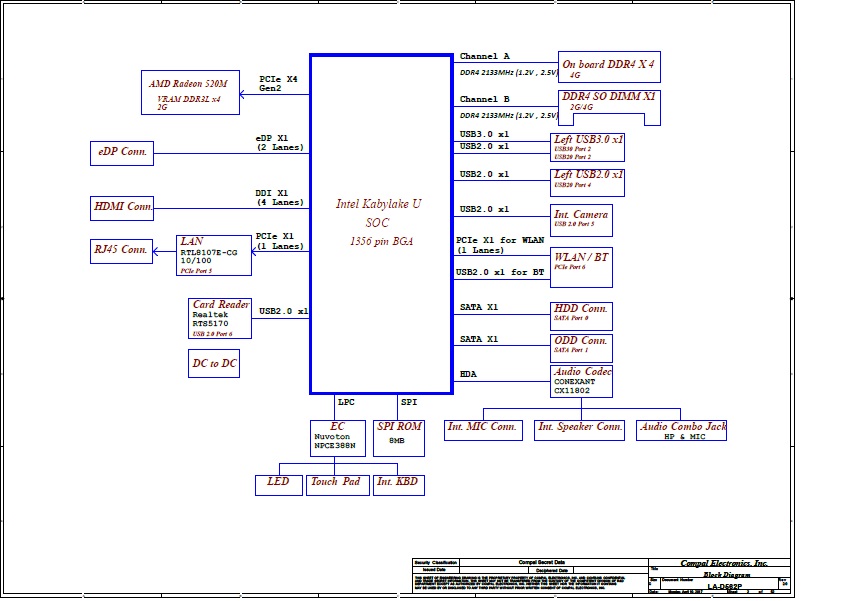Image resolution: width=851 pixels, height=601 pixels.
Task: Select USB2.0 x1 label leading to Left USB2.0
Action: tap(484, 174)
